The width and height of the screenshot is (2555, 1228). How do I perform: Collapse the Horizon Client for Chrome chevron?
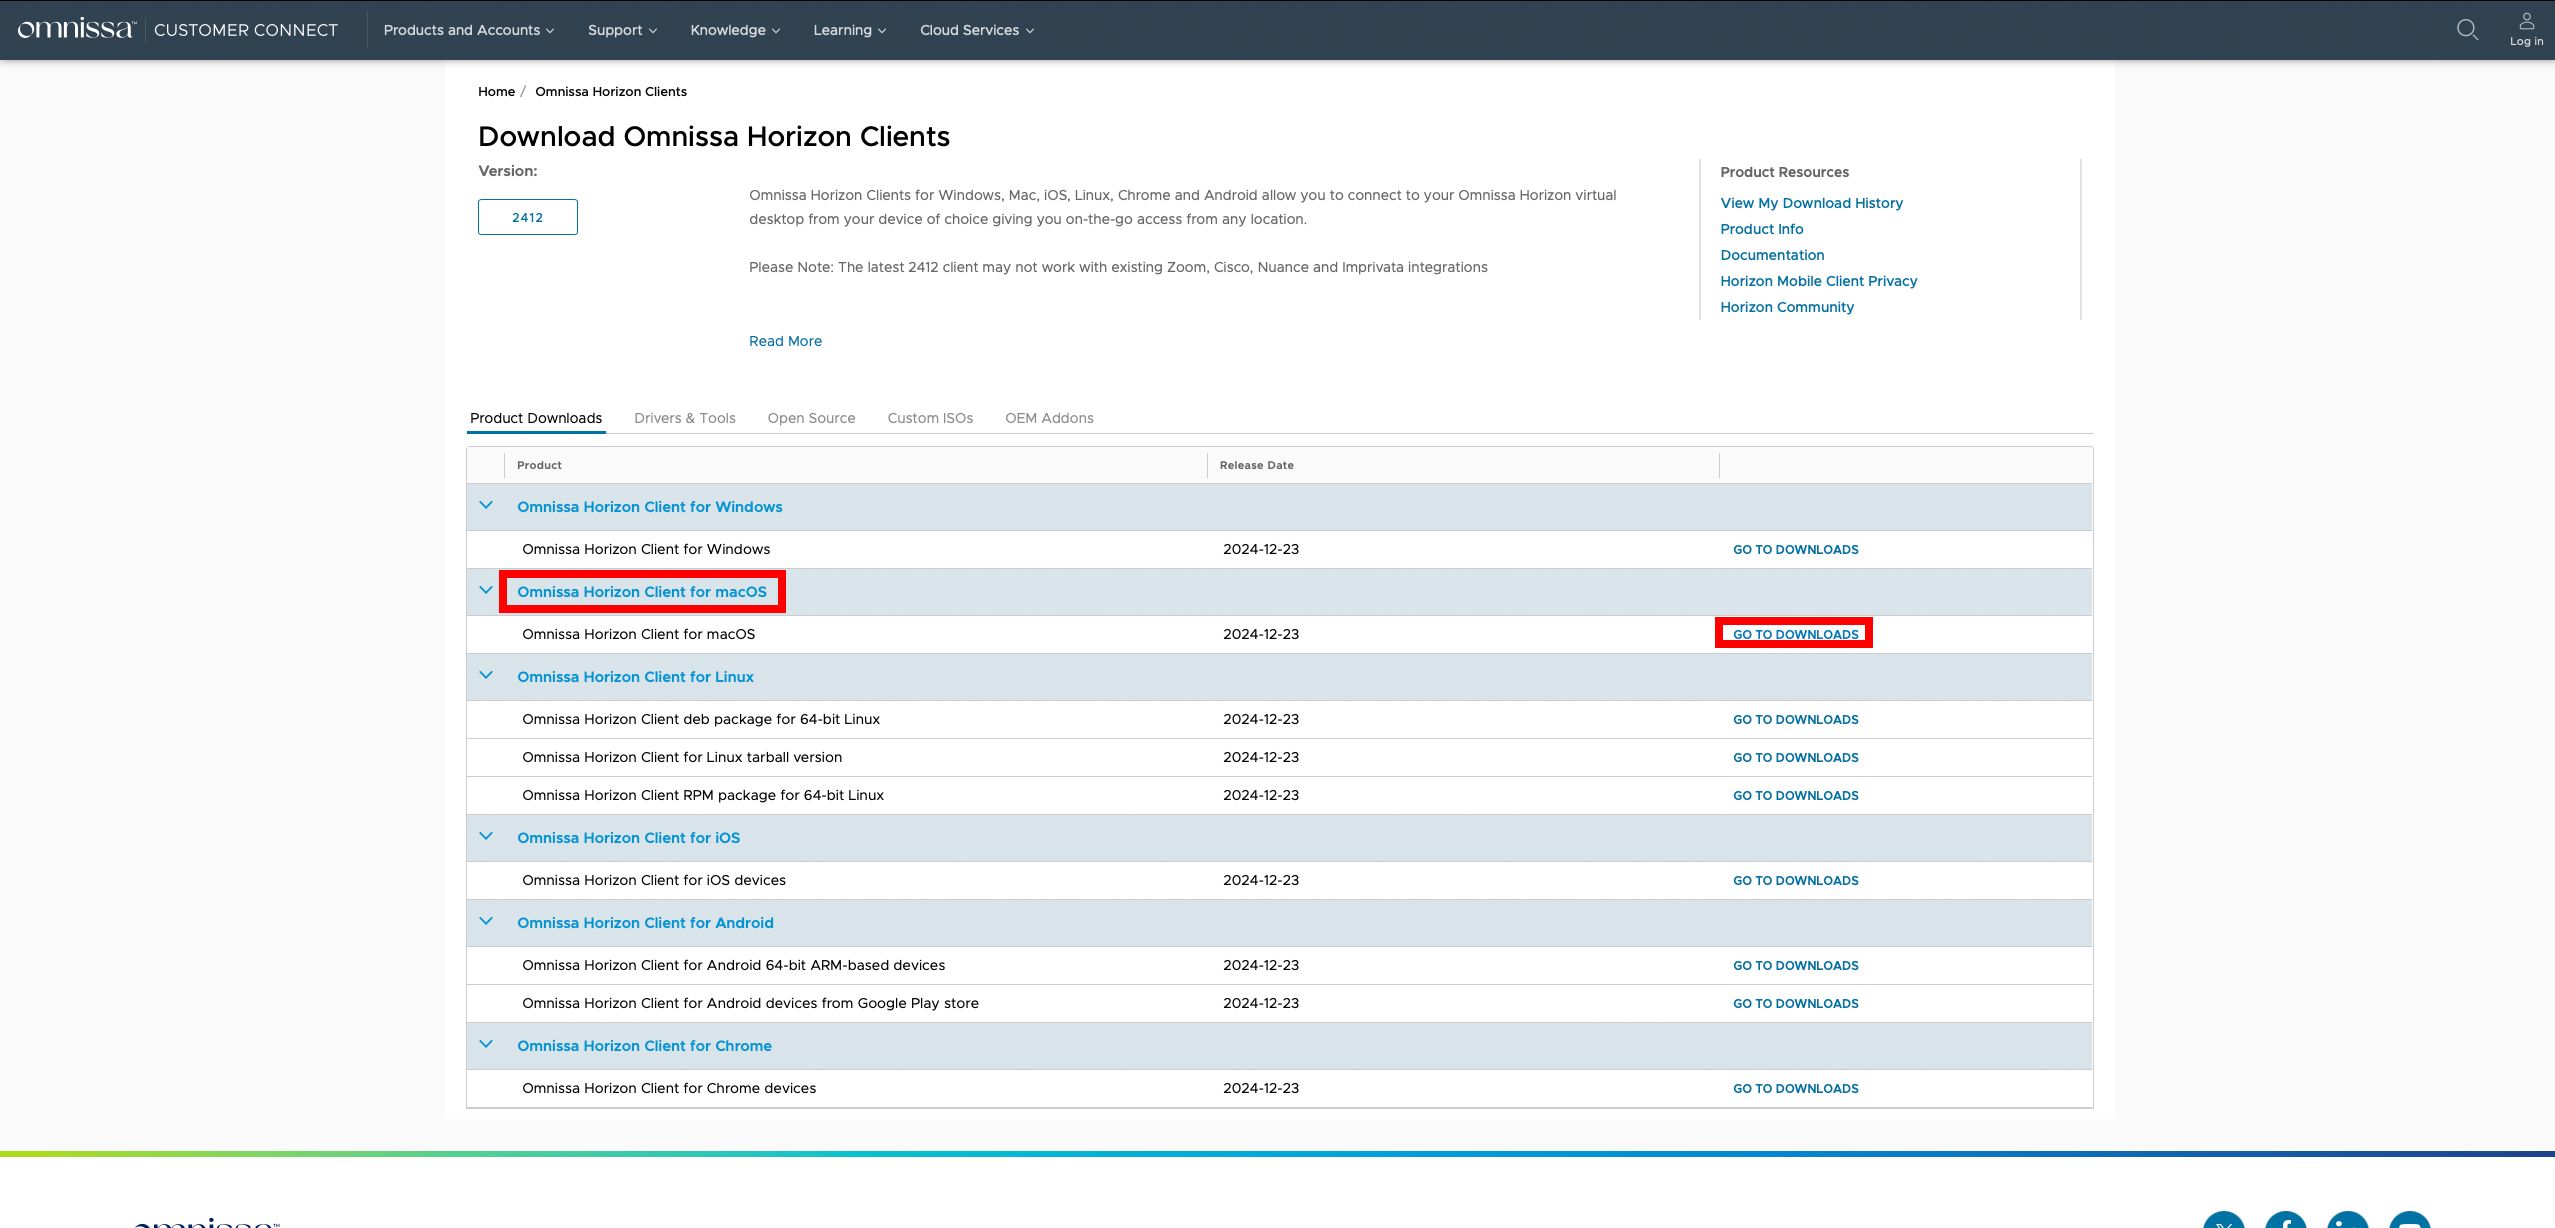click(x=486, y=1045)
